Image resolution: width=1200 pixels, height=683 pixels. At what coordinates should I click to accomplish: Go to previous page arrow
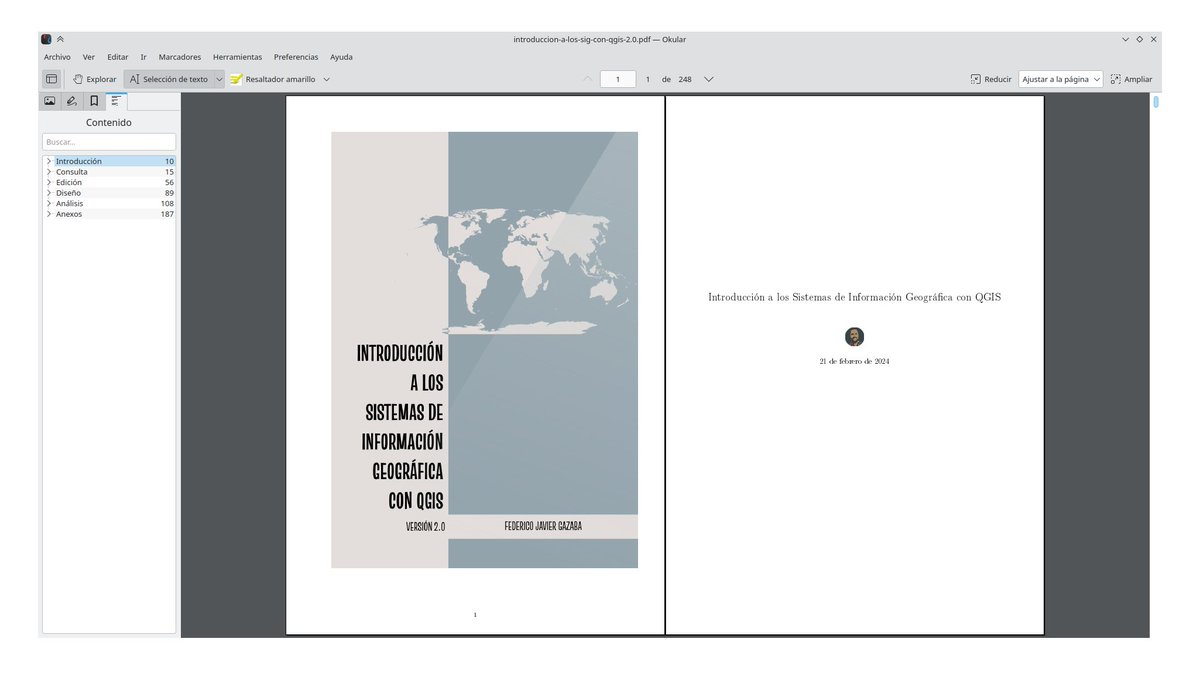588,79
